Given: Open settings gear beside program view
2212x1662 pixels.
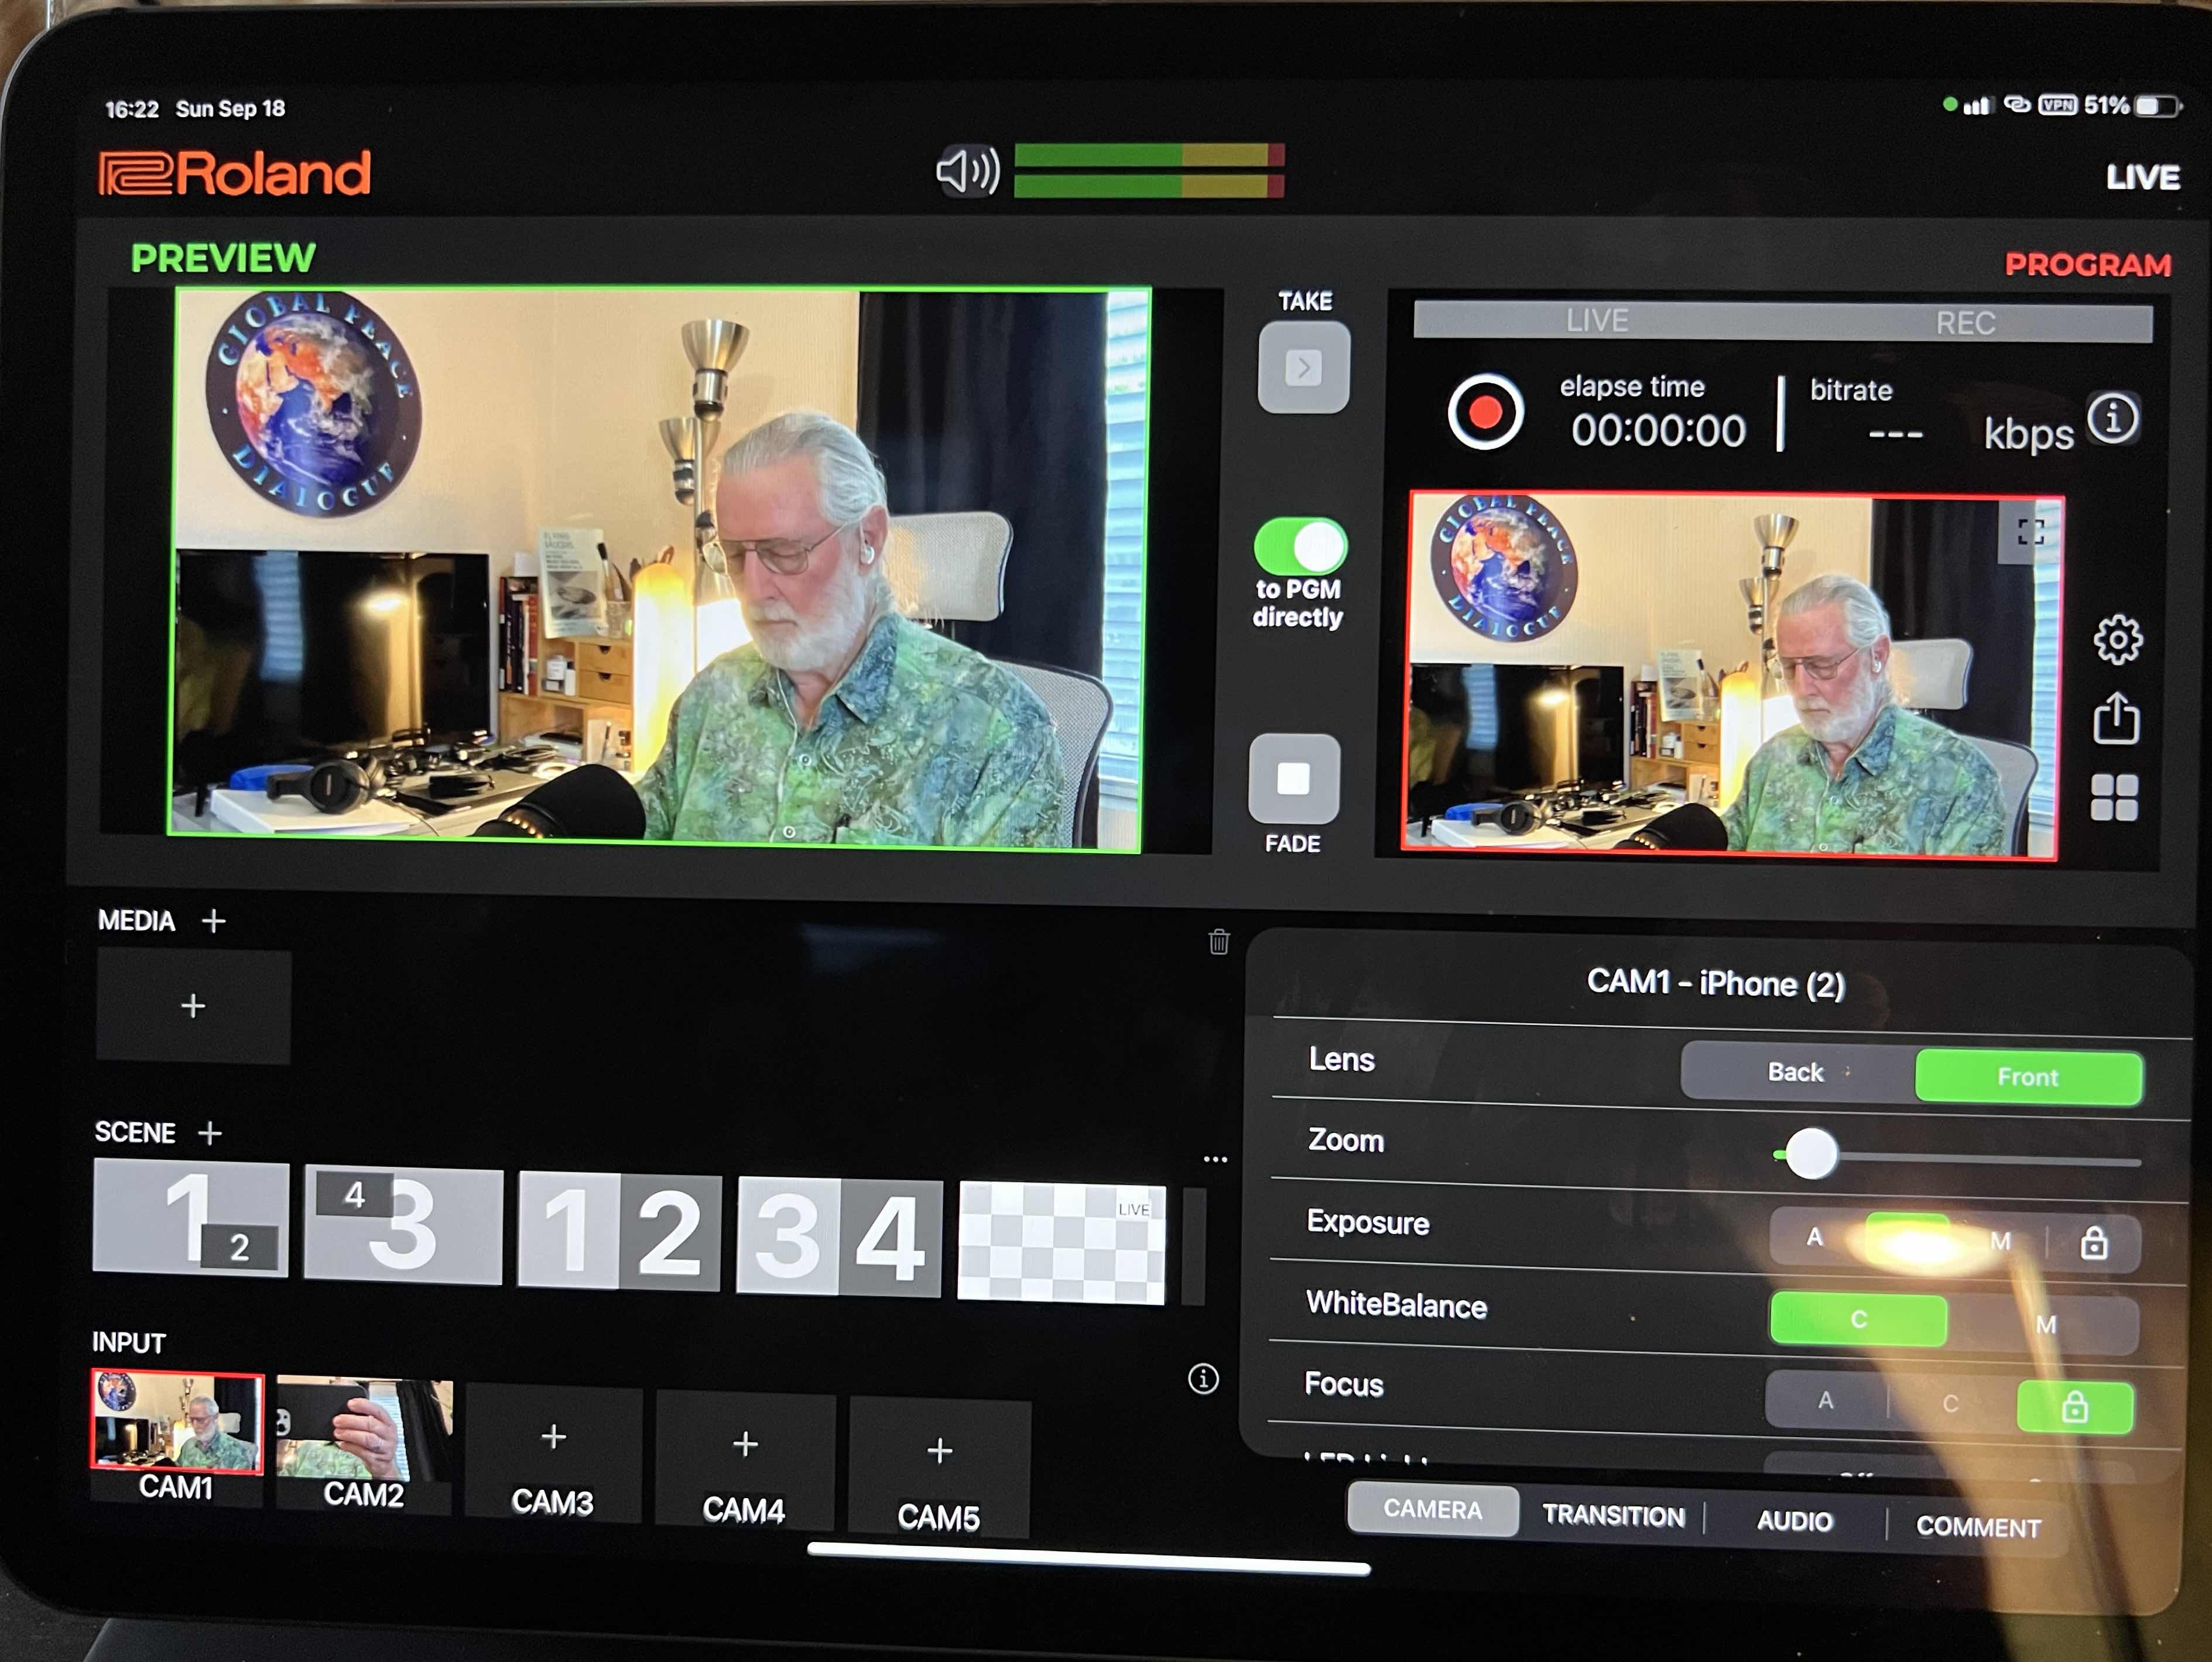Looking at the screenshot, I should pyautogui.click(x=2117, y=639).
